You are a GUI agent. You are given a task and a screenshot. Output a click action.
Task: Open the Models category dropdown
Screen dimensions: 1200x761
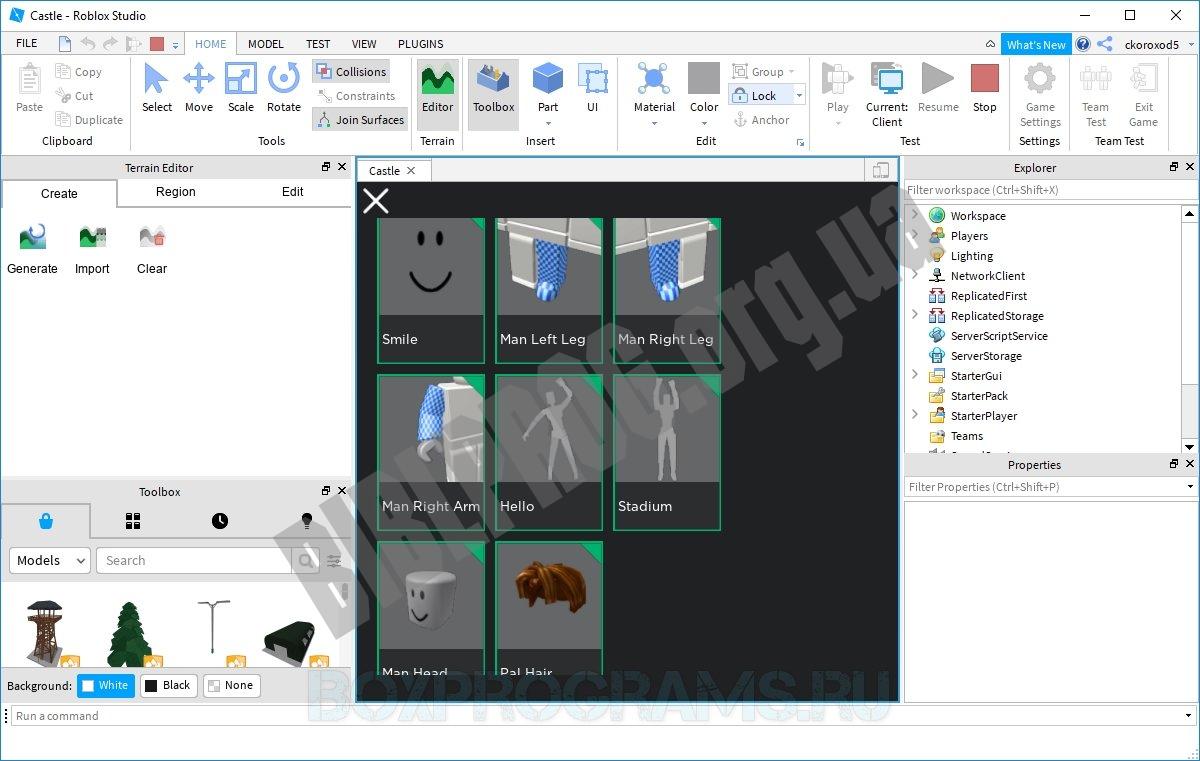[x=50, y=560]
